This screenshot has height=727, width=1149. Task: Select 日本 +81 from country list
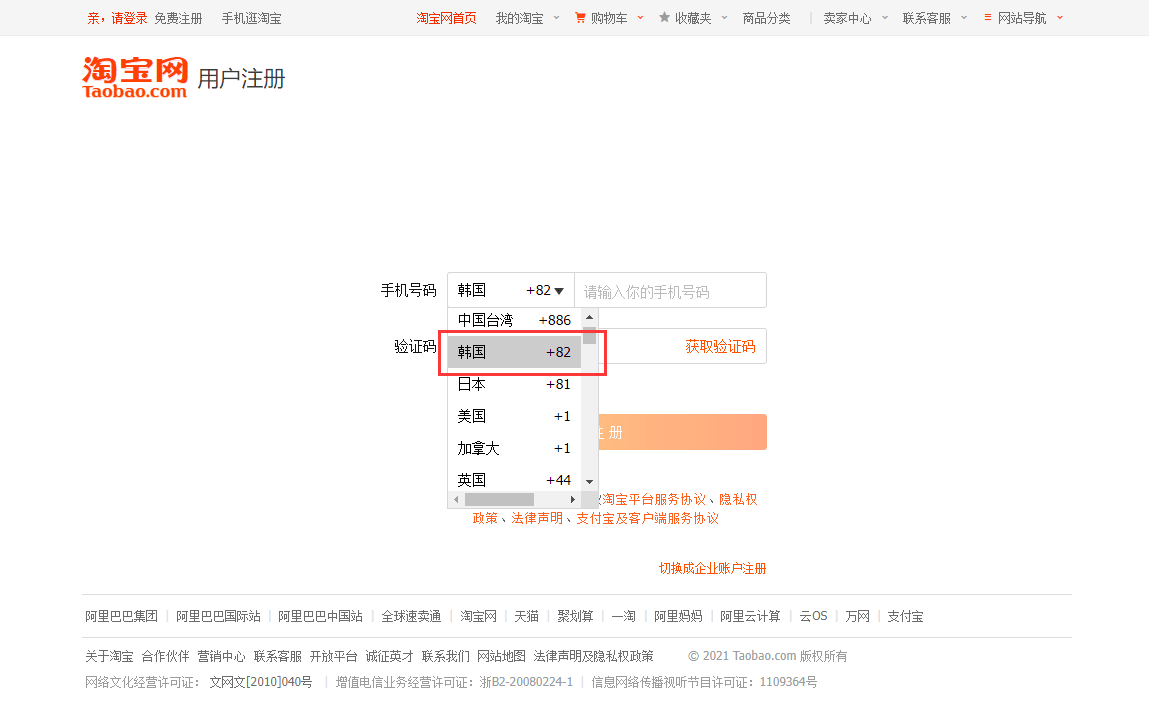514,384
